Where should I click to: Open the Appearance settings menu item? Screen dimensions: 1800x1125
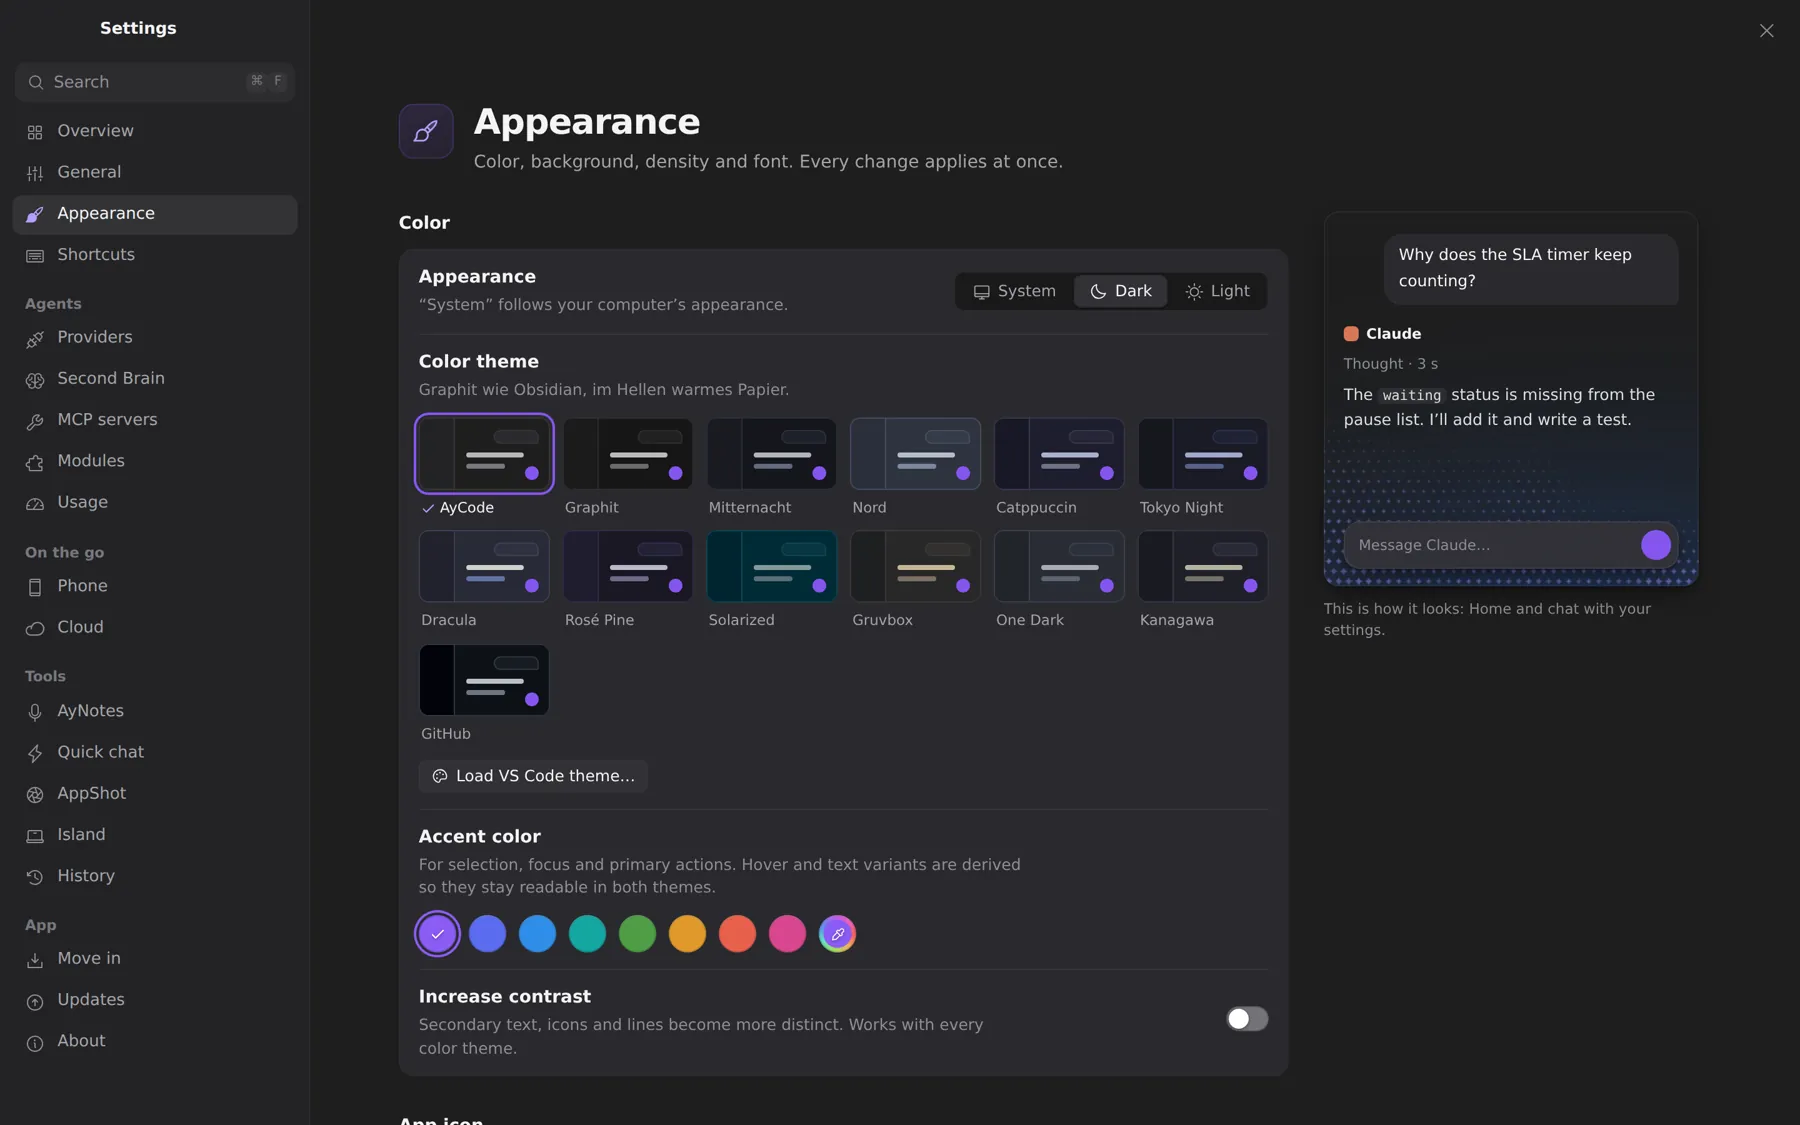tap(155, 215)
